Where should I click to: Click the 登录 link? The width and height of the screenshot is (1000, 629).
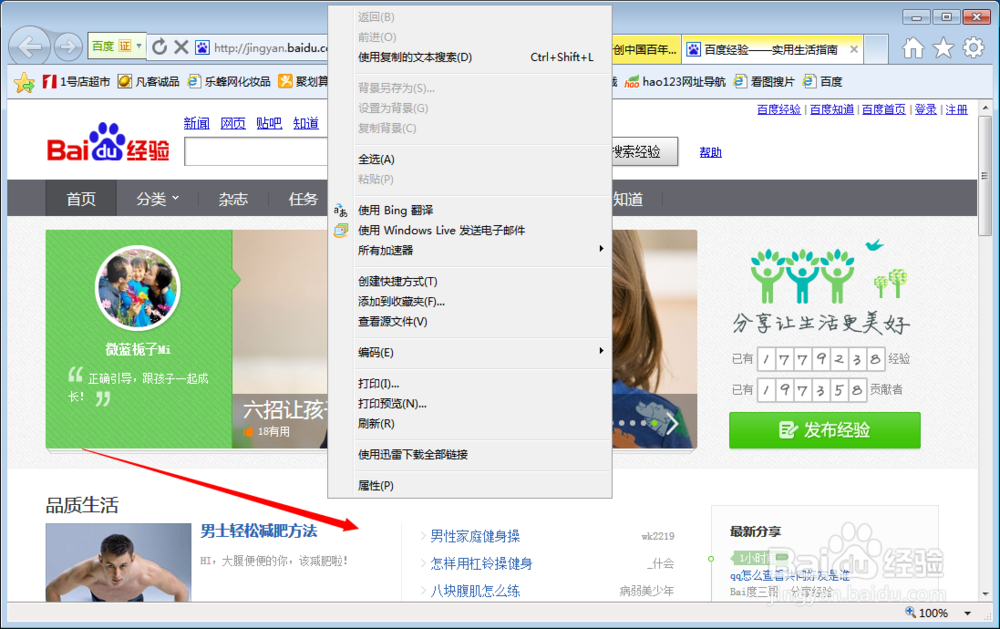(925, 110)
